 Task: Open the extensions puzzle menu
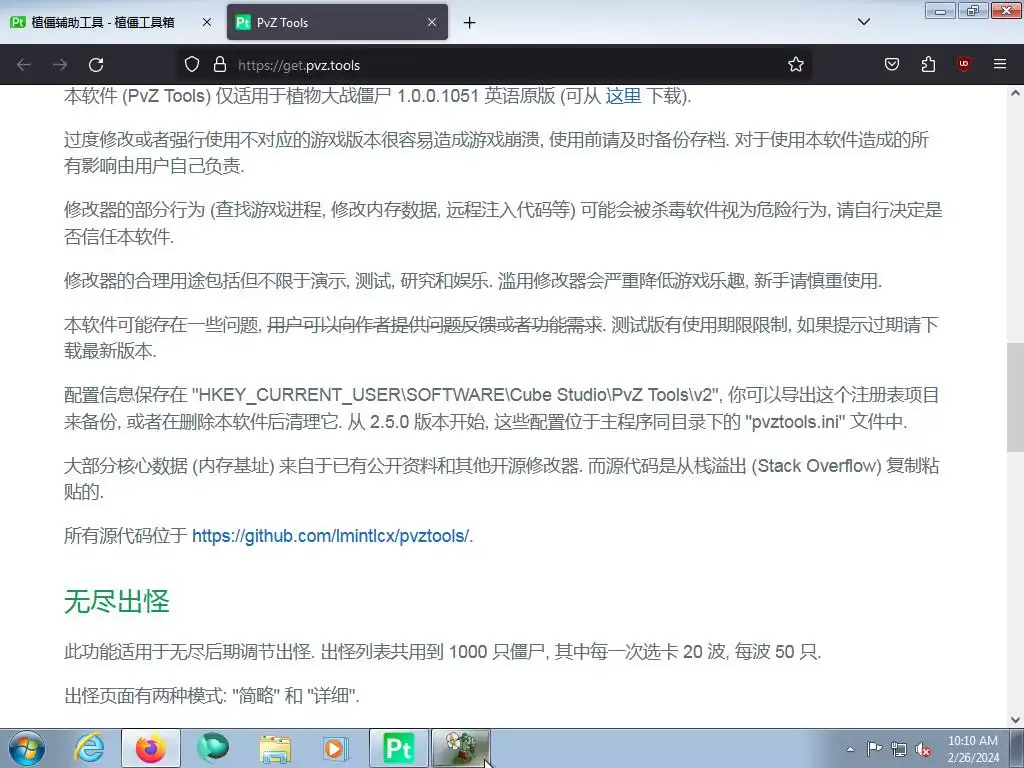(x=928, y=65)
